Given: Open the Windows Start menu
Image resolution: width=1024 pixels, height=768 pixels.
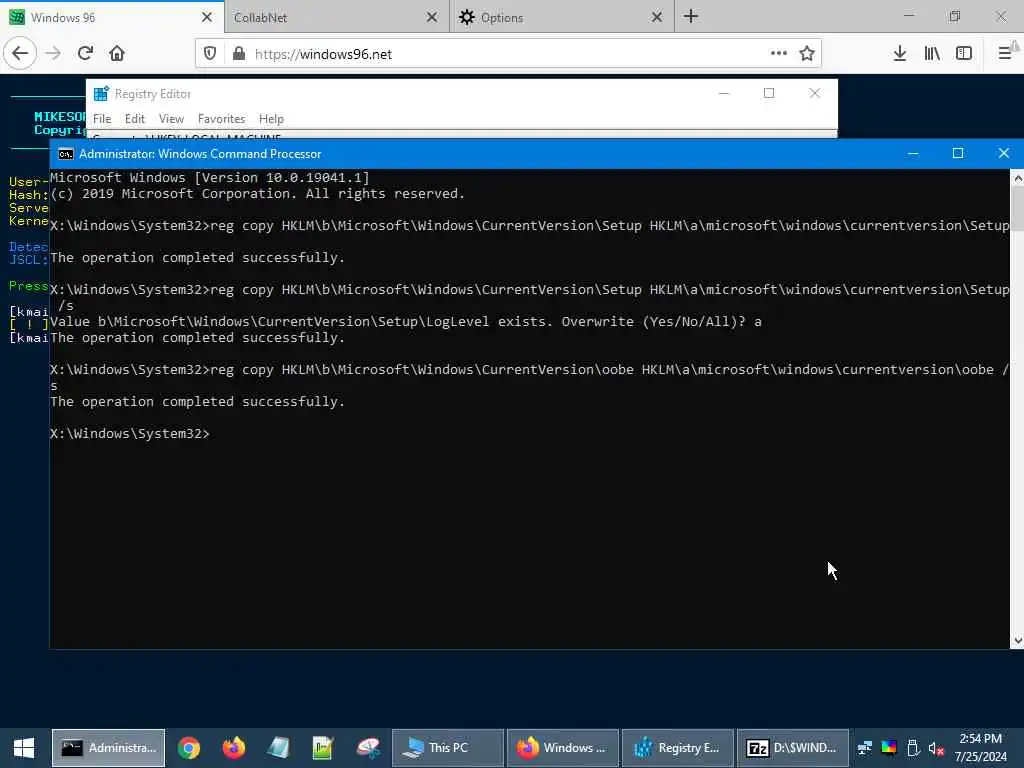Looking at the screenshot, I should click(24, 748).
